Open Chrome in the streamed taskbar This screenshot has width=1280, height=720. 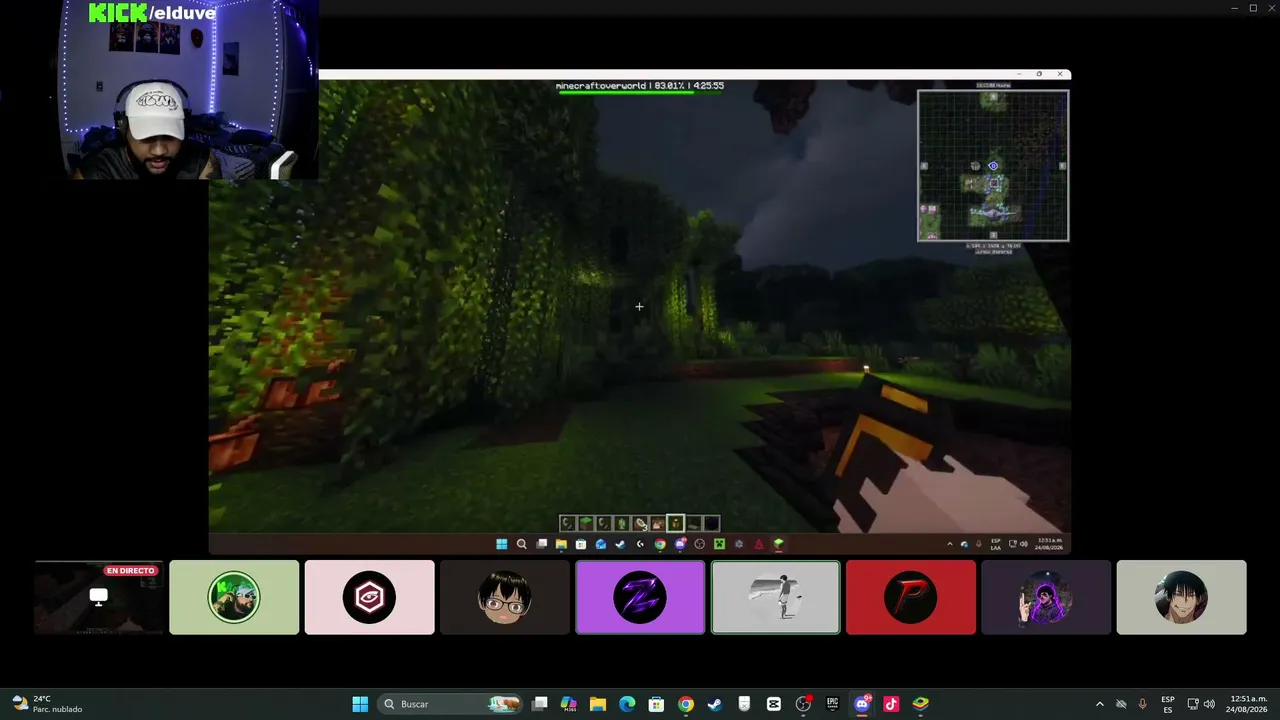point(660,544)
